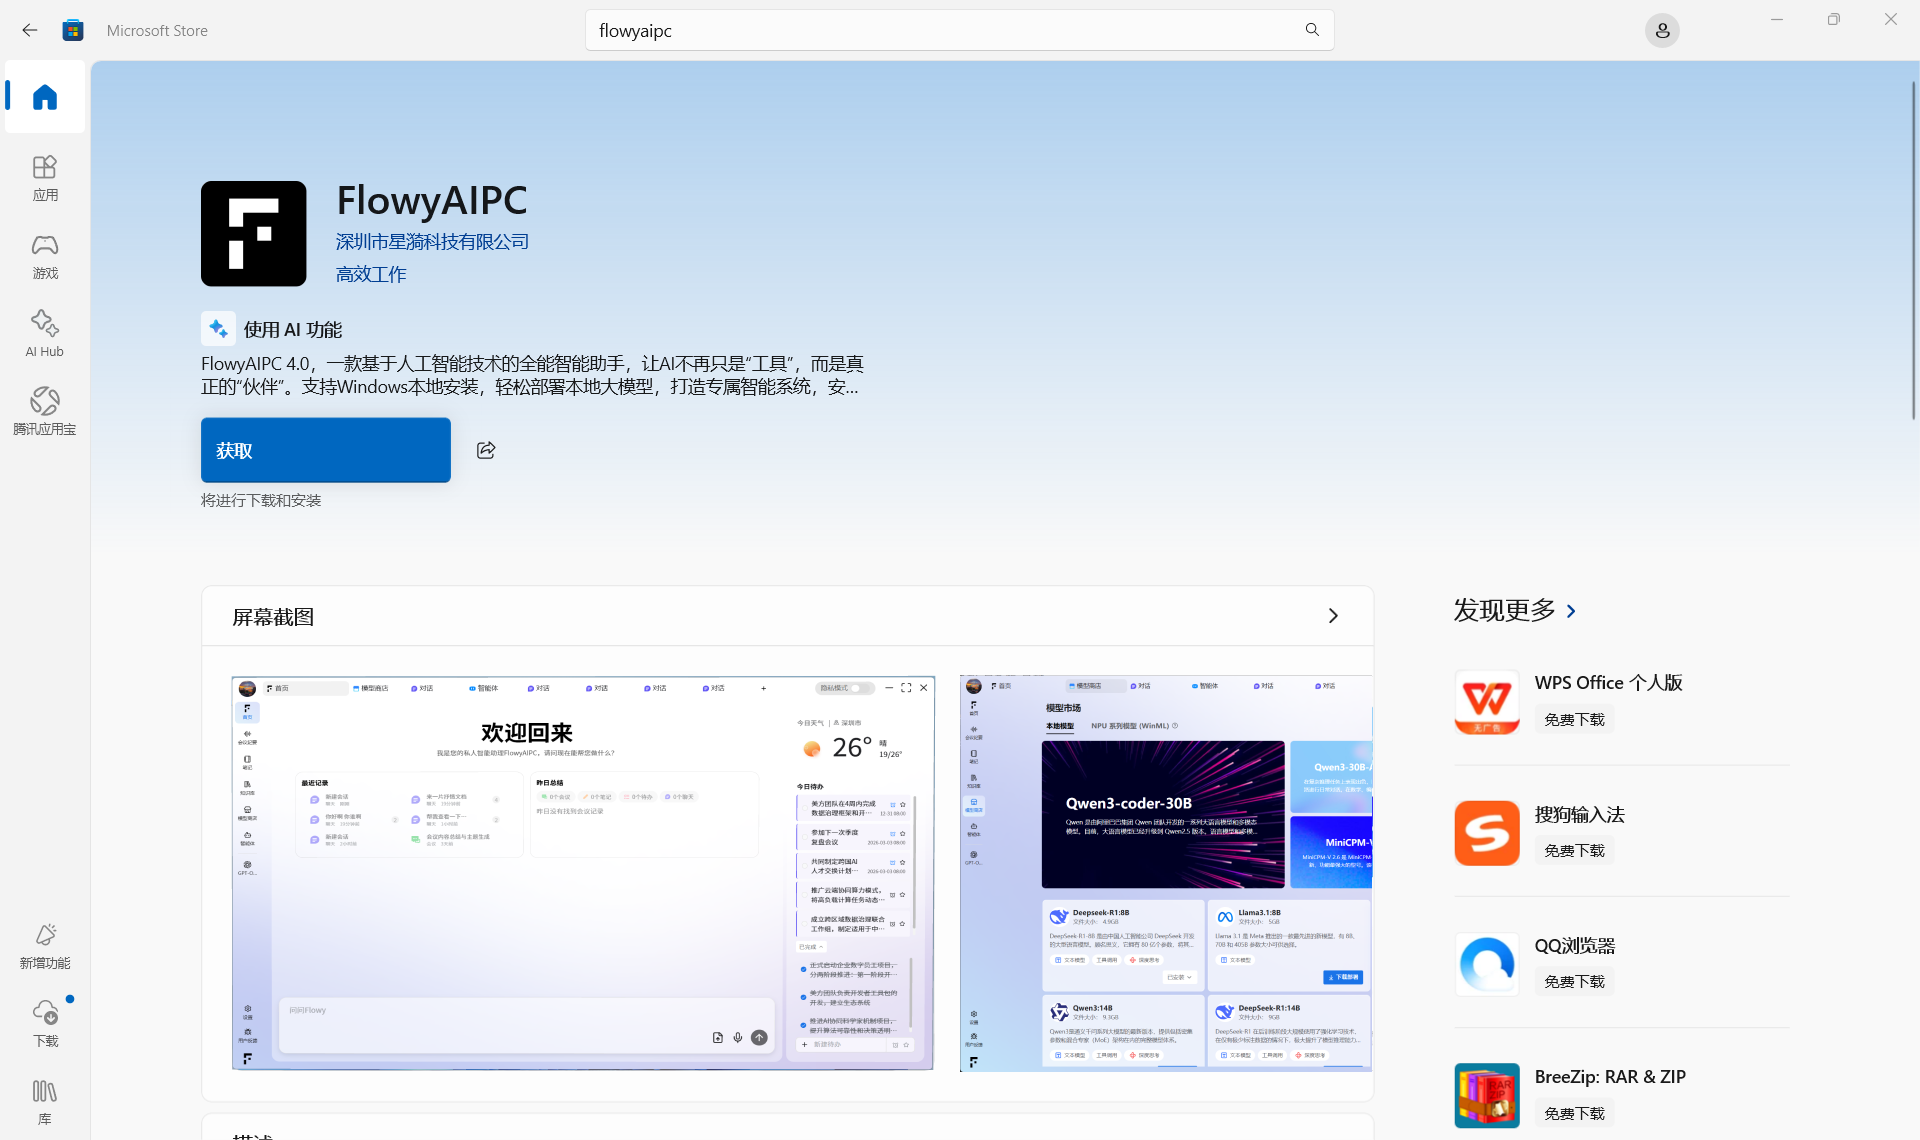Expand the 屏幕截图 section chevron

pyautogui.click(x=1333, y=616)
